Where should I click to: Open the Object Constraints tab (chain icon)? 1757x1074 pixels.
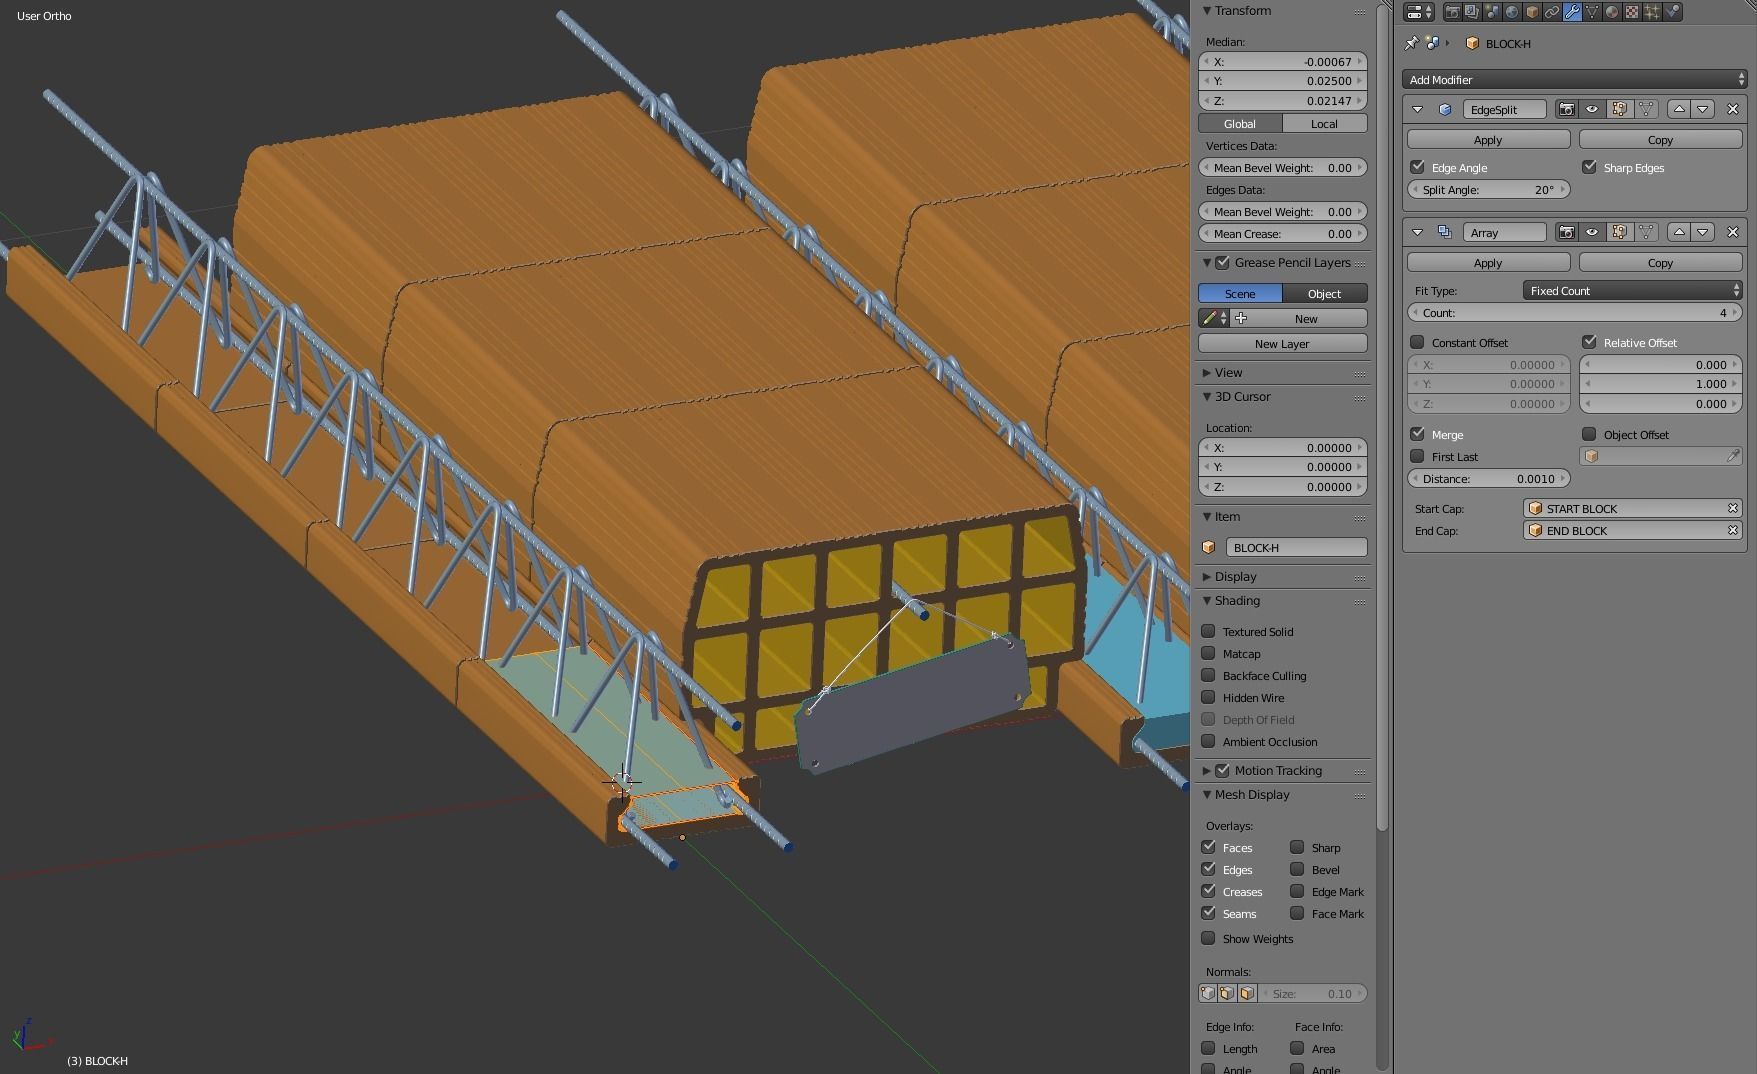point(1552,12)
